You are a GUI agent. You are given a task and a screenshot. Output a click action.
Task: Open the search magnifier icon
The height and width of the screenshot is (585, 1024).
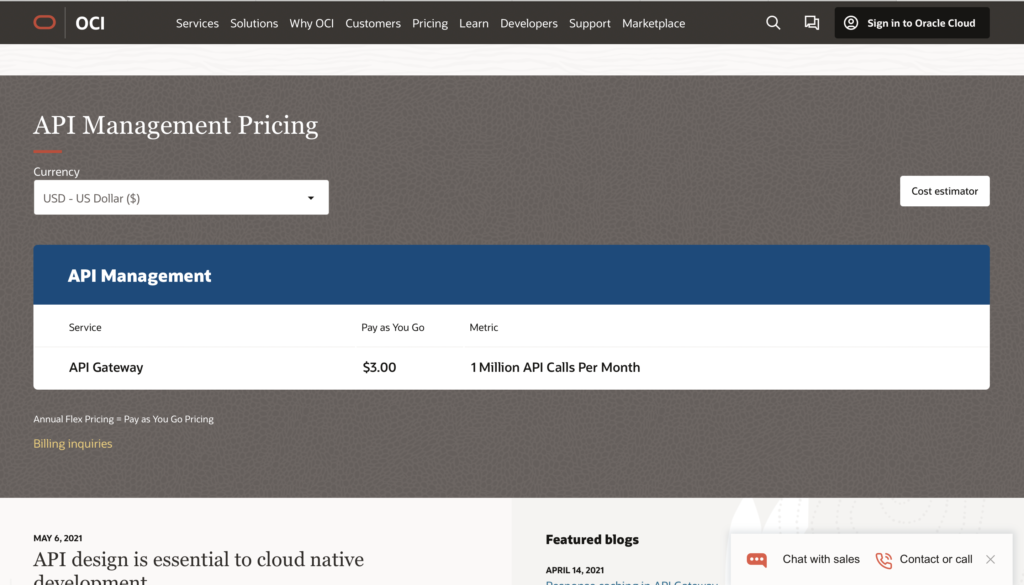point(773,23)
